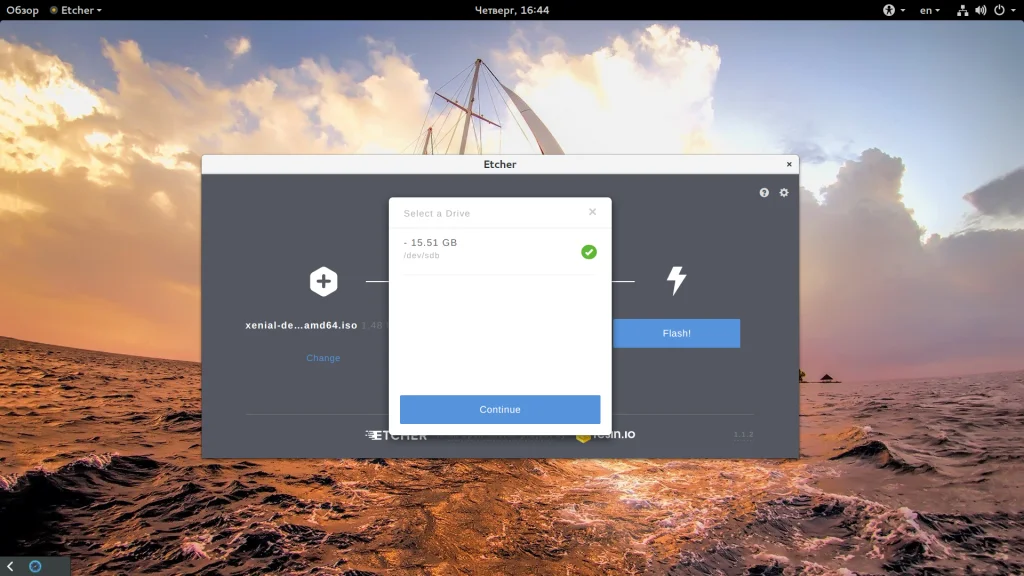The height and width of the screenshot is (576, 1024).
Task: Toggle the green checkmark for /dev/sdb
Action: point(588,252)
